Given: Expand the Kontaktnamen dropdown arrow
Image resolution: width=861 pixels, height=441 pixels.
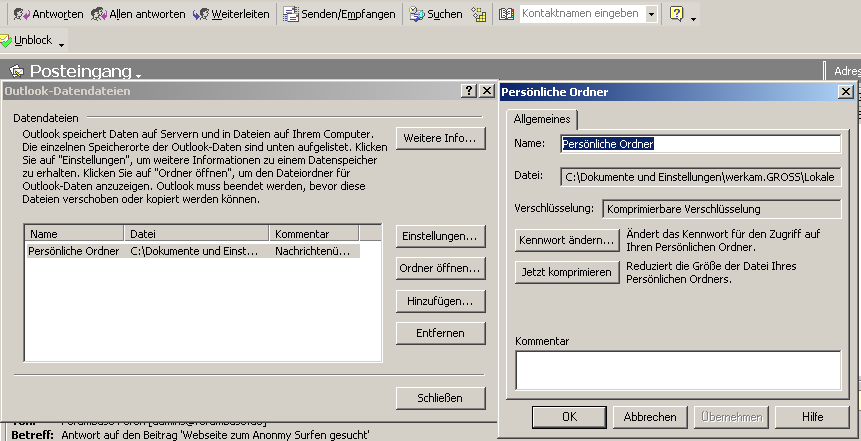Looking at the screenshot, I should coord(651,14).
